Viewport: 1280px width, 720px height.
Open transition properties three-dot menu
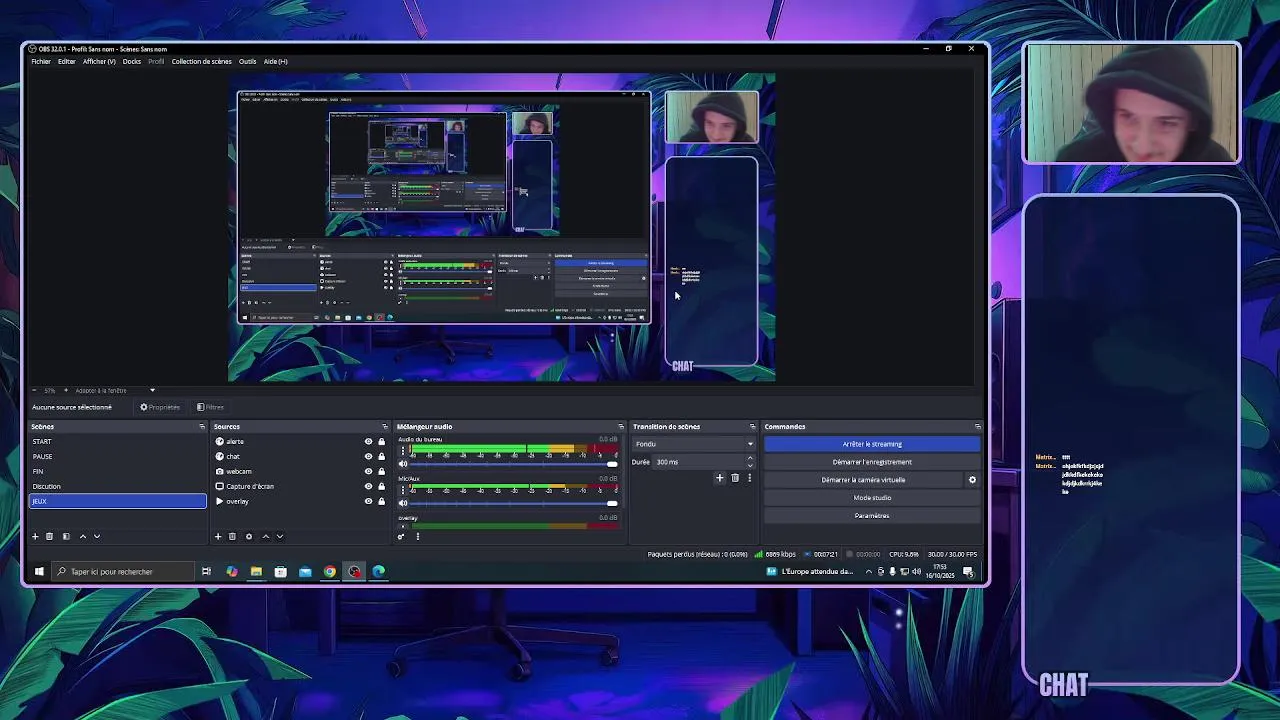[749, 478]
